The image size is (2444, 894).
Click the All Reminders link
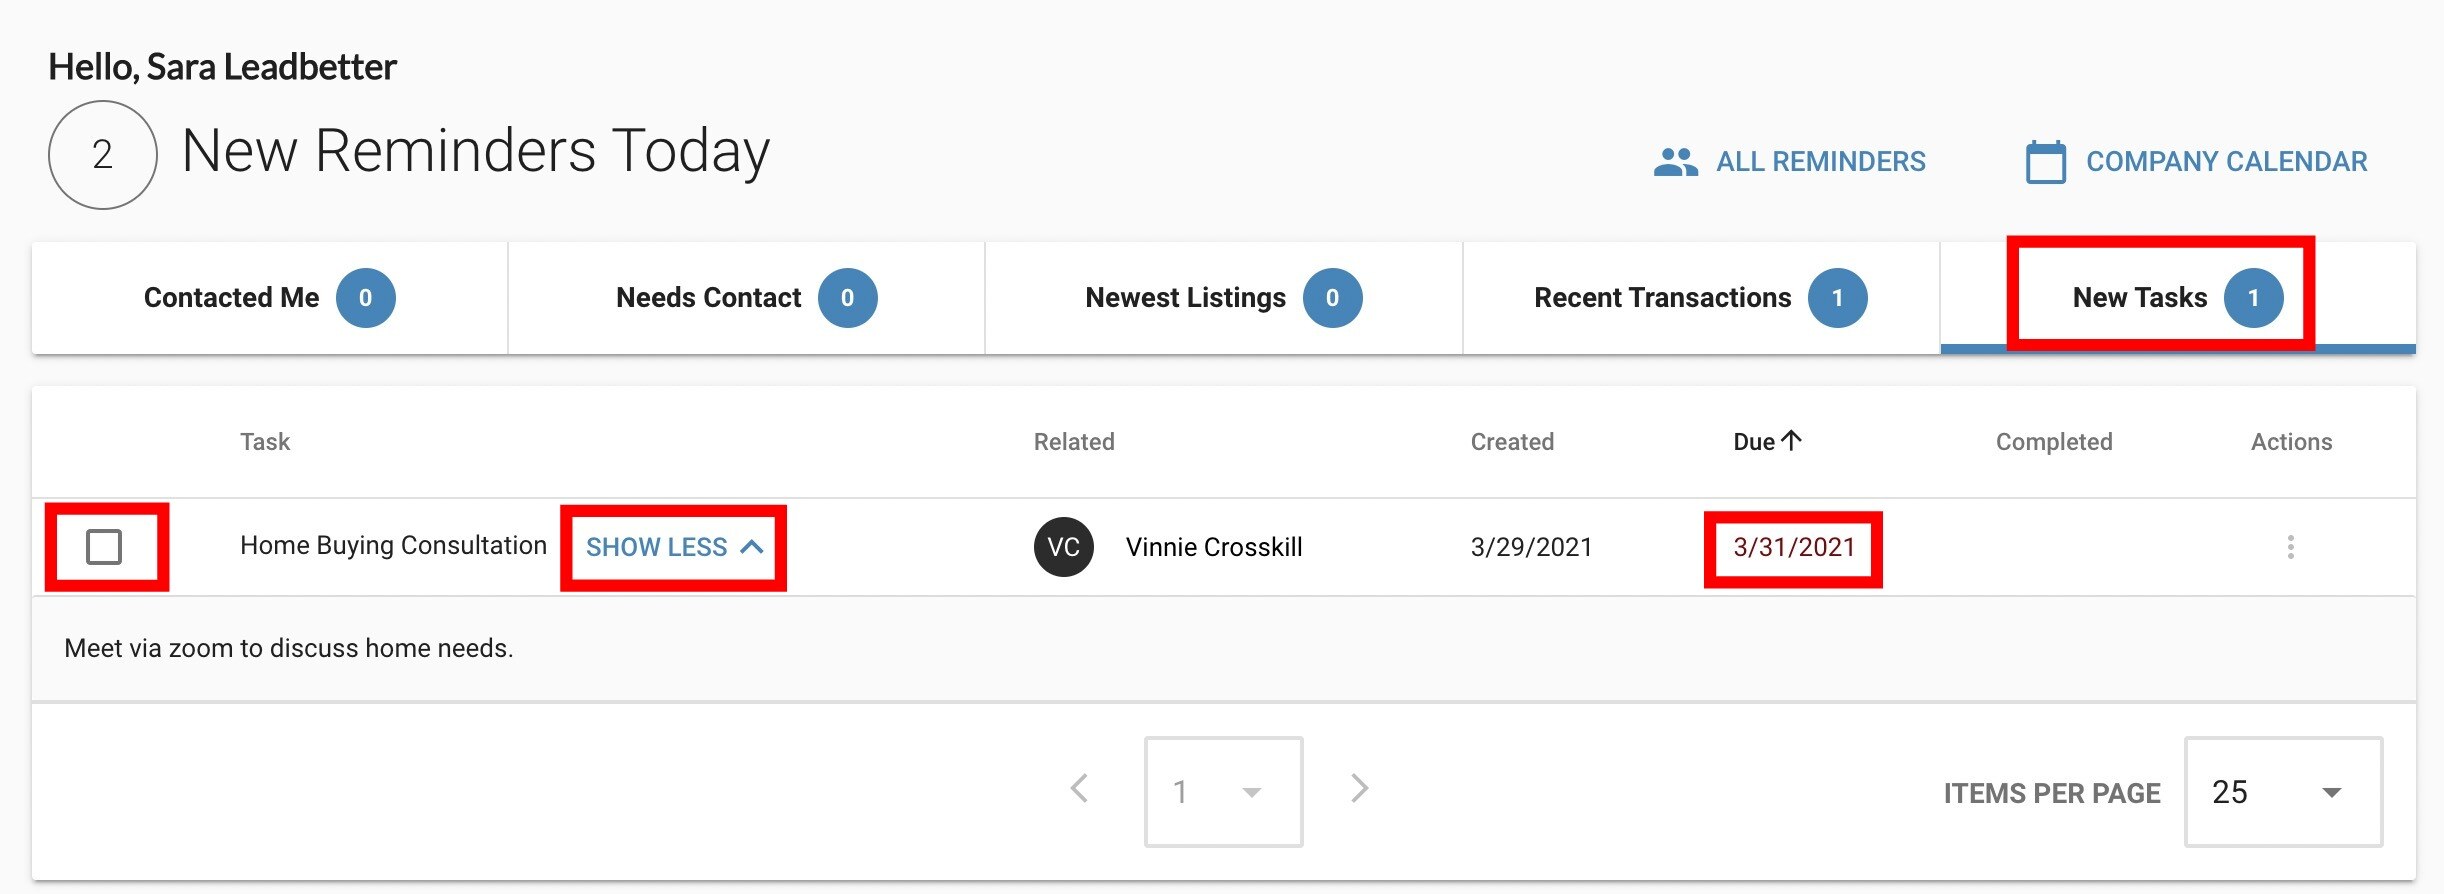coord(1821,162)
